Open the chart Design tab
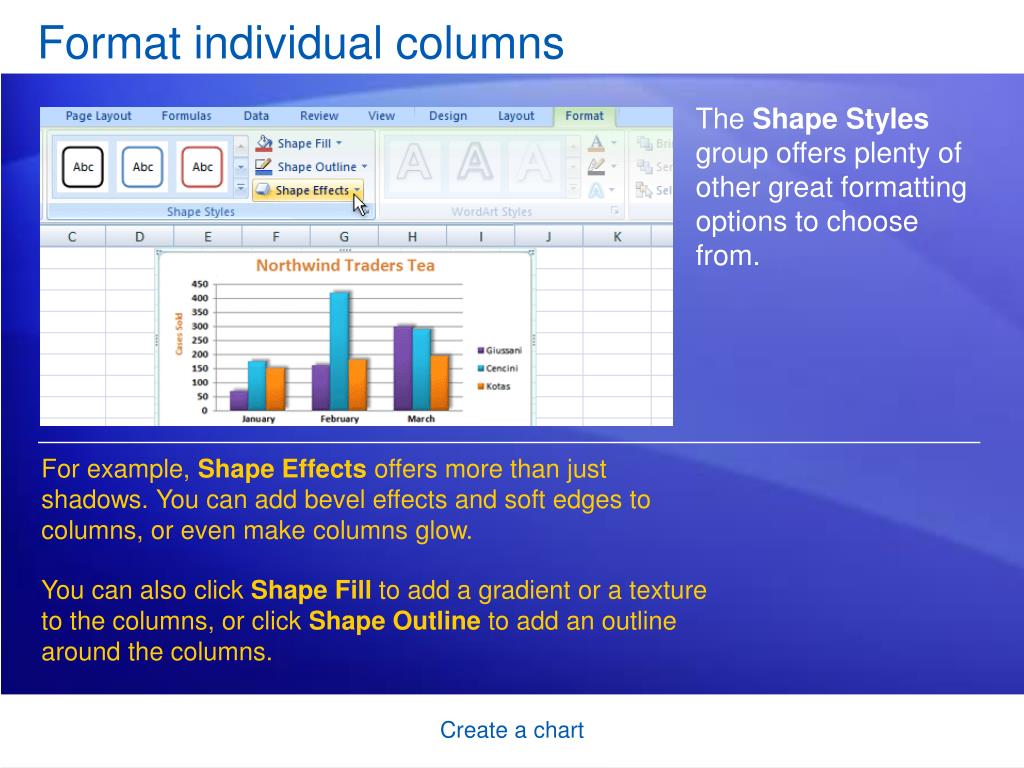1024x768 pixels. pyautogui.click(x=448, y=116)
